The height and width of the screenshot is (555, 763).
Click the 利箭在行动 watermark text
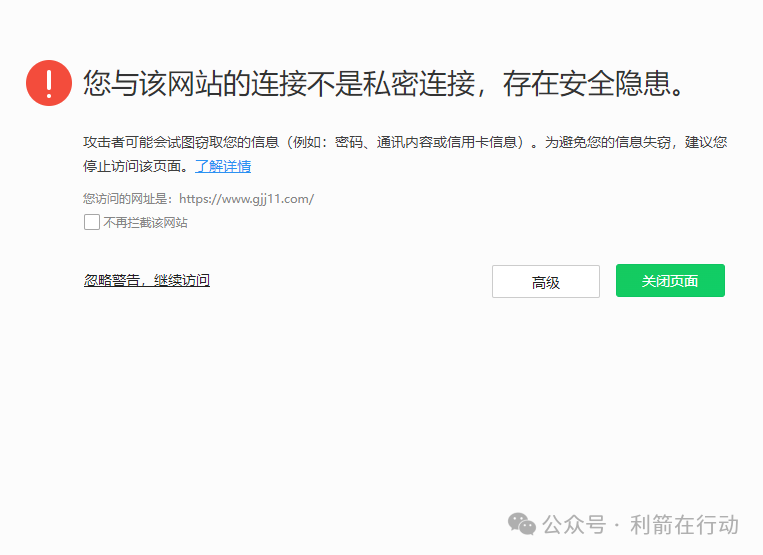684,525
